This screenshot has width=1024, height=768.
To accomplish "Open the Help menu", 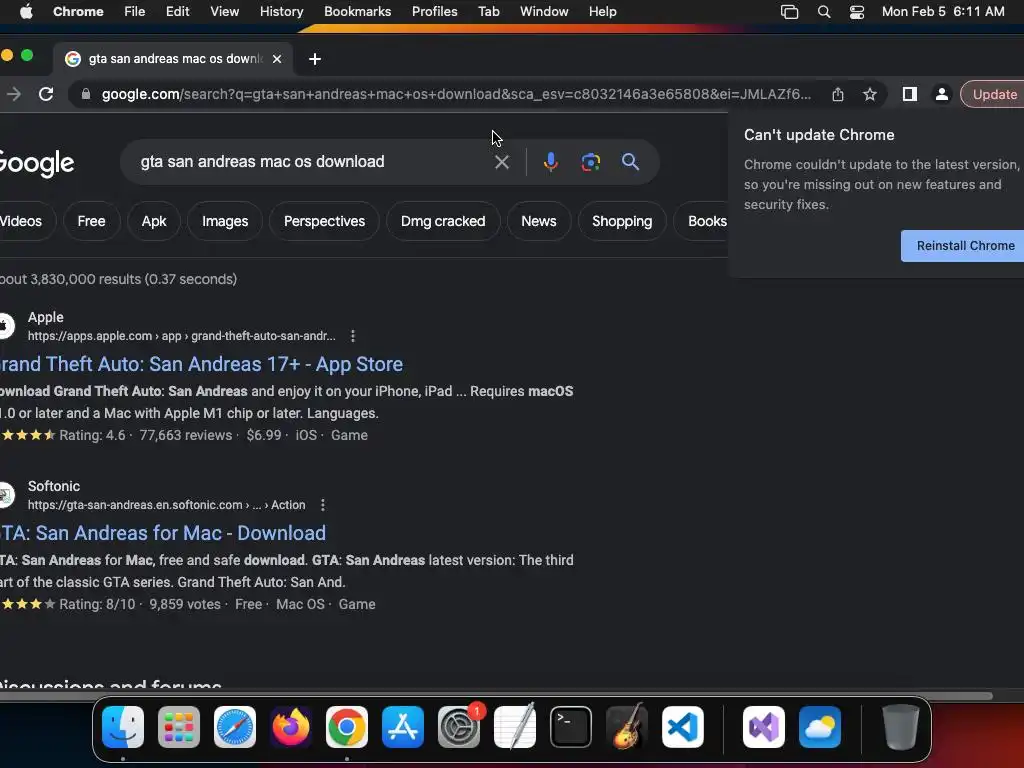I will [x=602, y=12].
